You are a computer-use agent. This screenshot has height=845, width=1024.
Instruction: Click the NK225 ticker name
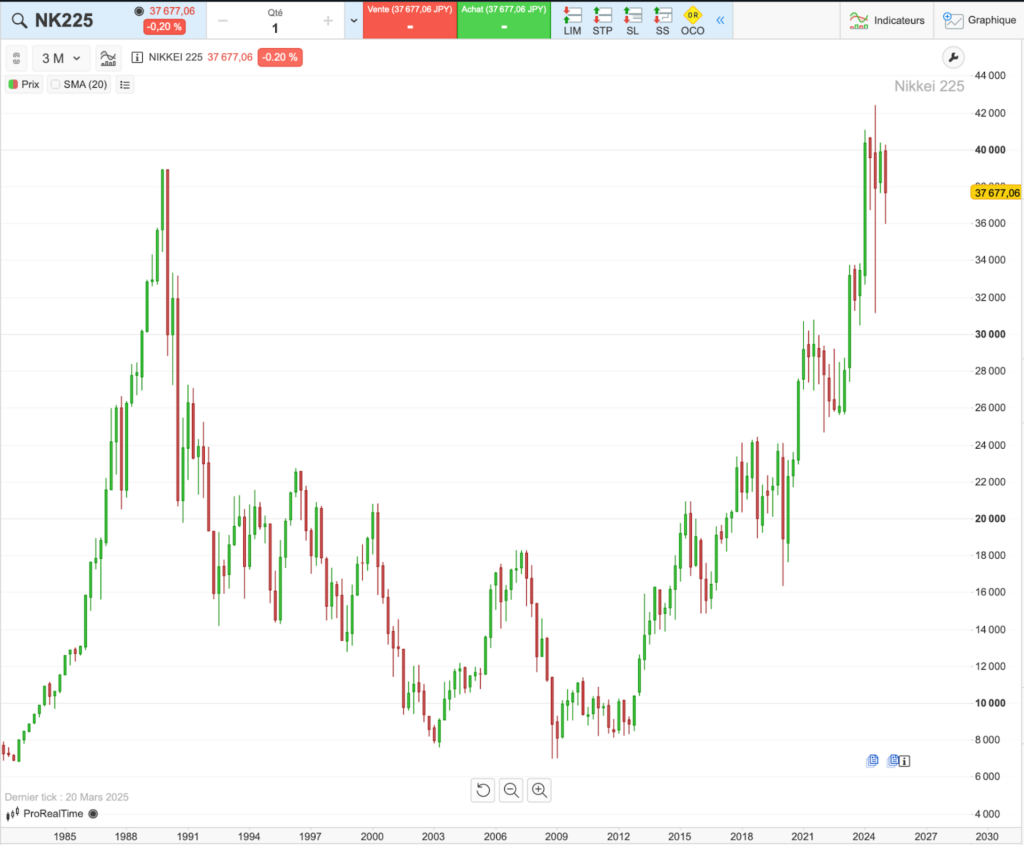coord(64,20)
